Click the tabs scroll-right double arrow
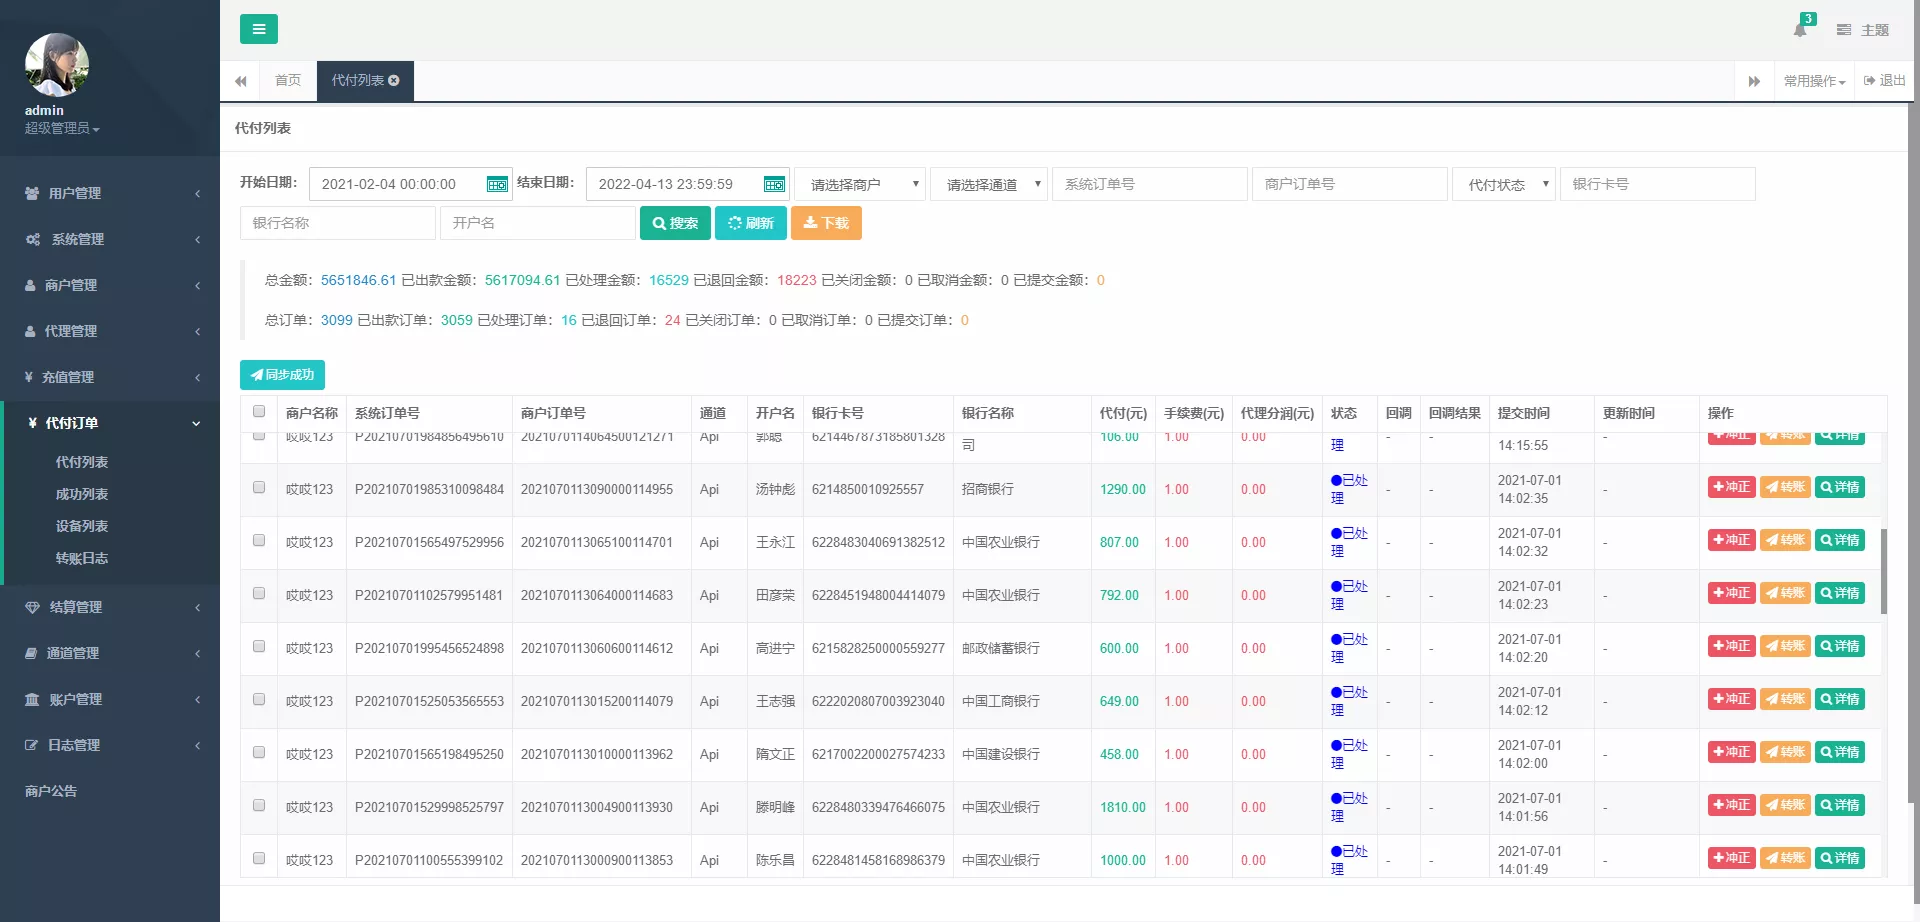The image size is (1920, 922). click(1754, 81)
